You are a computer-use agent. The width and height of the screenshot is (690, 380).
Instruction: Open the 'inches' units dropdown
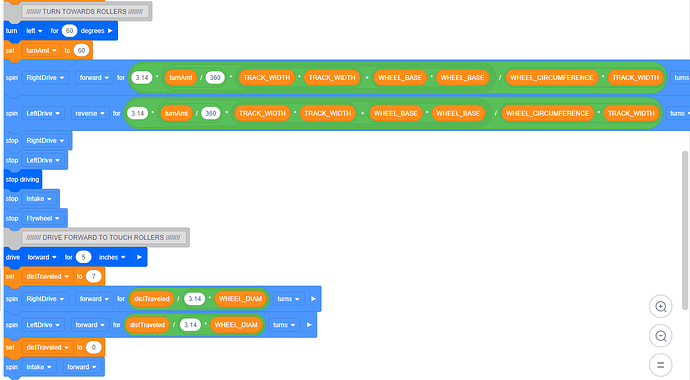pyautogui.click(x=112, y=257)
